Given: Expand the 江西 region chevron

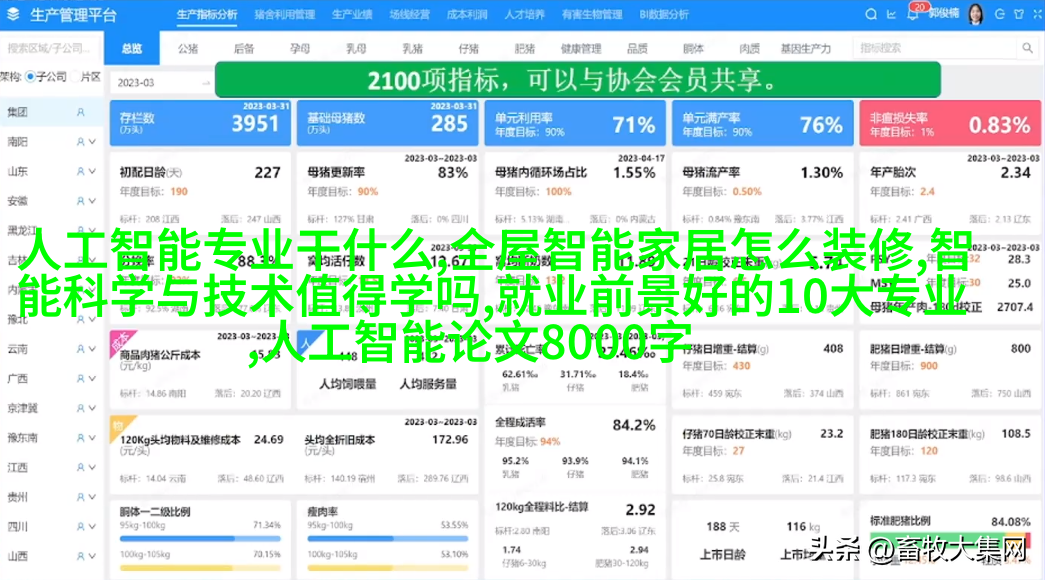Looking at the screenshot, I should 92,467.
